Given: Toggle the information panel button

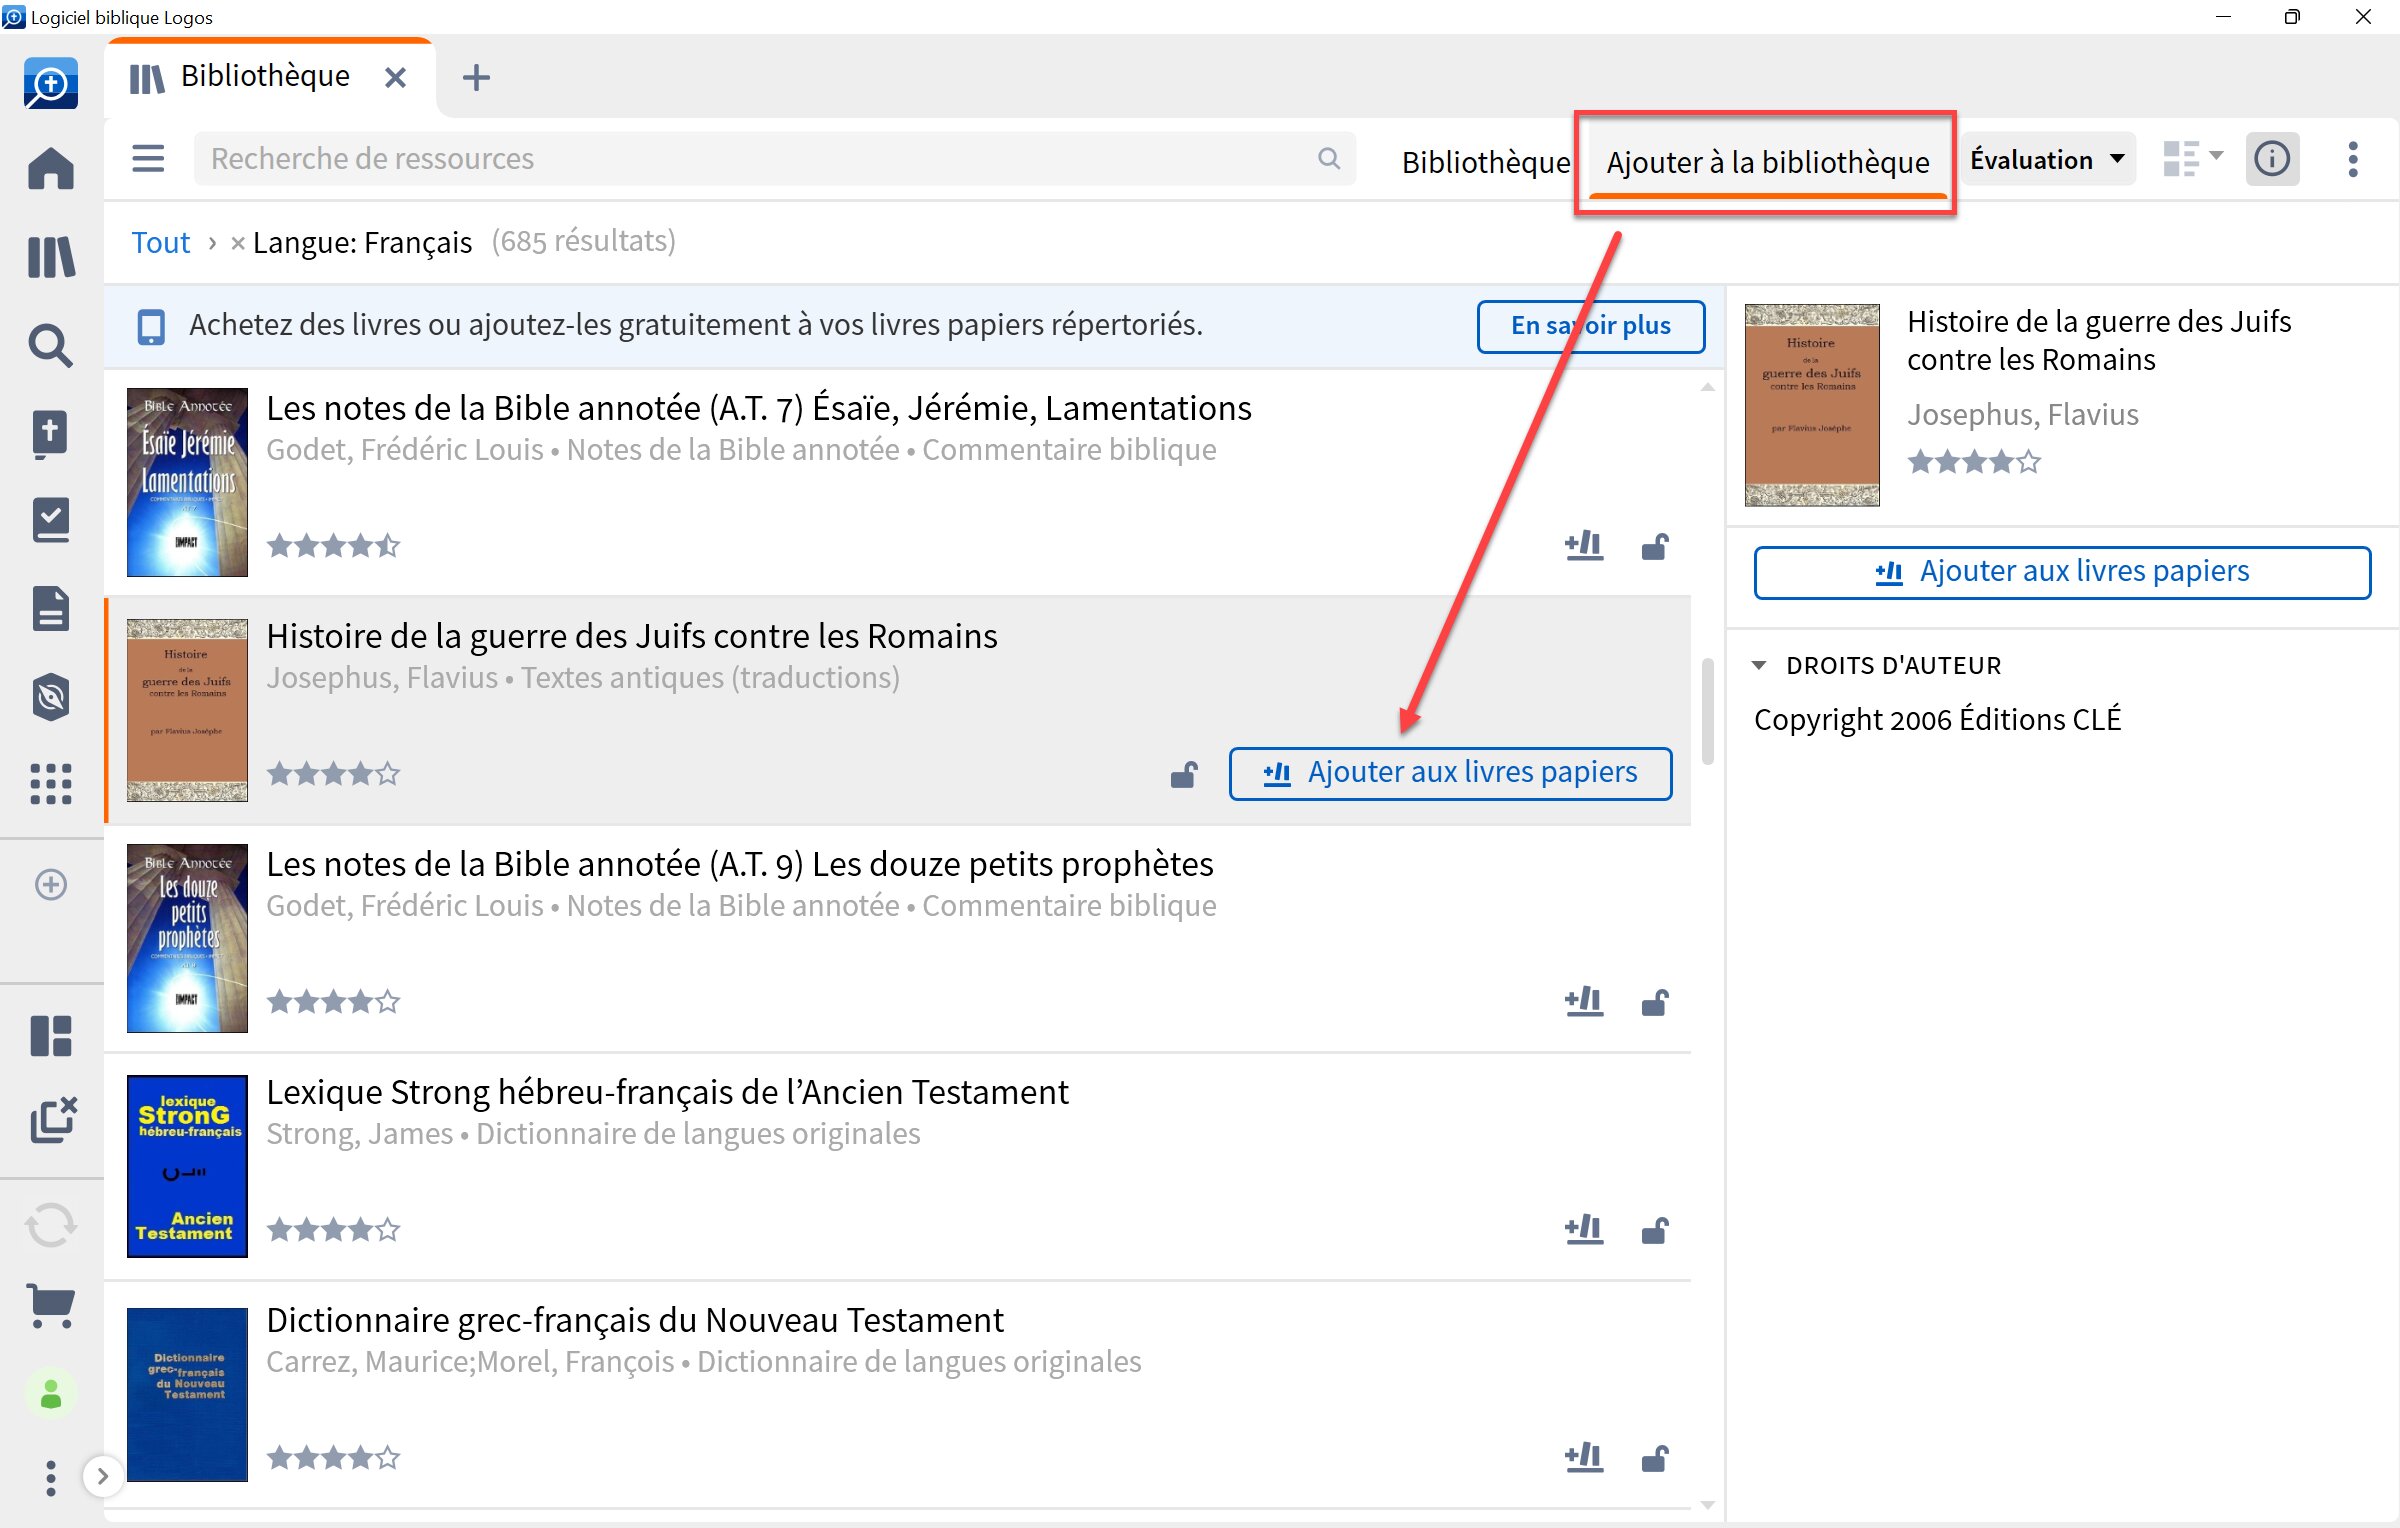Looking at the screenshot, I should (2272, 158).
